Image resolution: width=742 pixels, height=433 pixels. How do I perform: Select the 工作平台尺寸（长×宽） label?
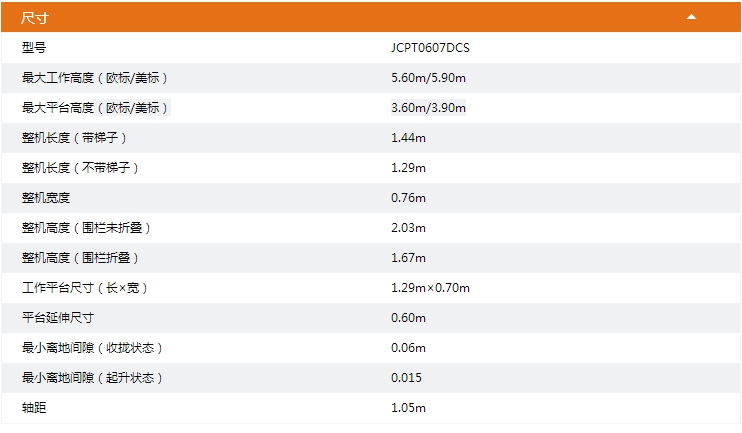click(85, 288)
